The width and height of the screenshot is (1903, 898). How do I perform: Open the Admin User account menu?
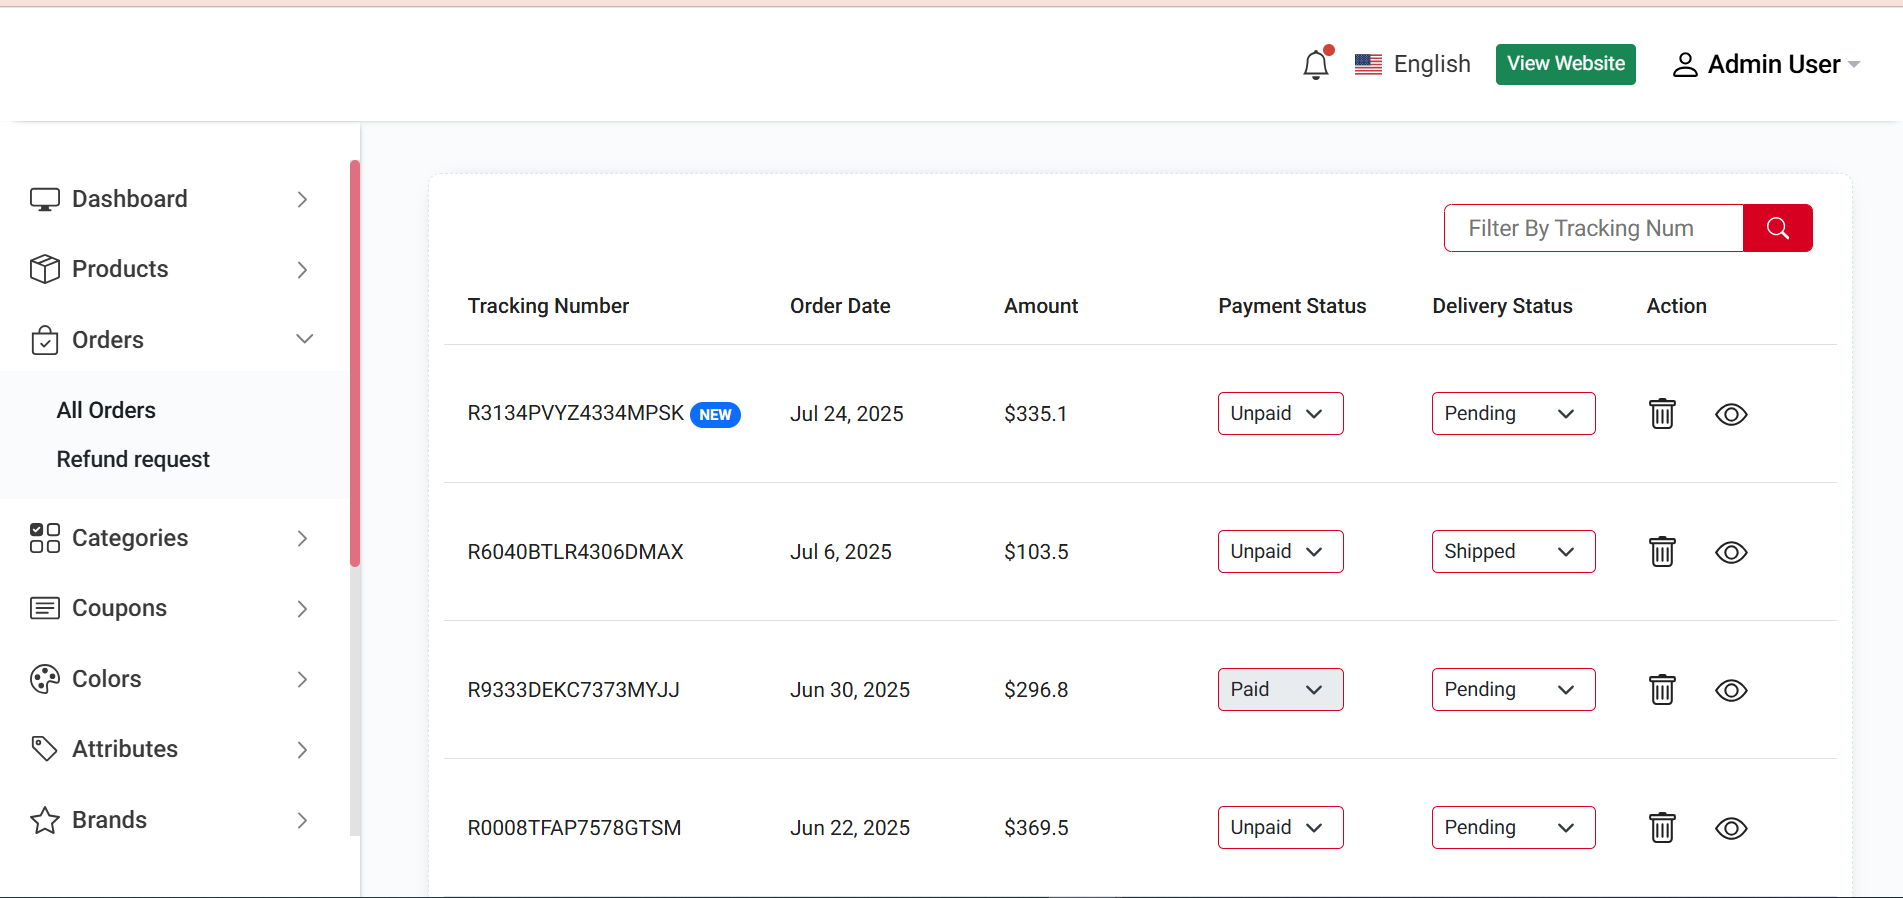coord(1765,65)
